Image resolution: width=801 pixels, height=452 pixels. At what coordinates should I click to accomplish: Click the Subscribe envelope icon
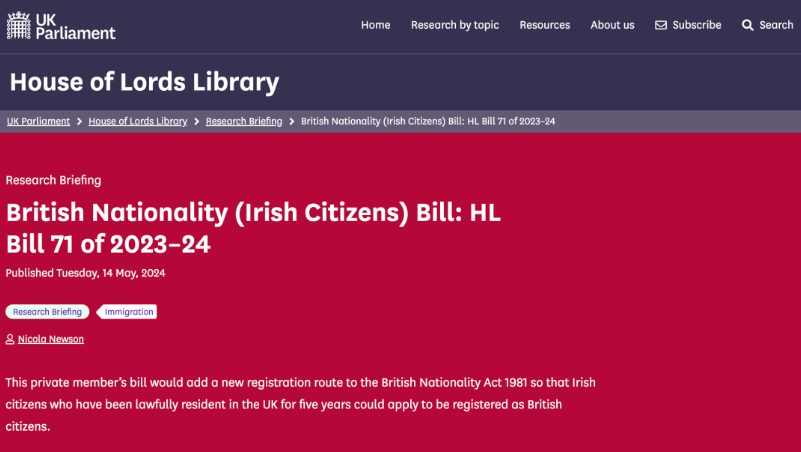[661, 25]
